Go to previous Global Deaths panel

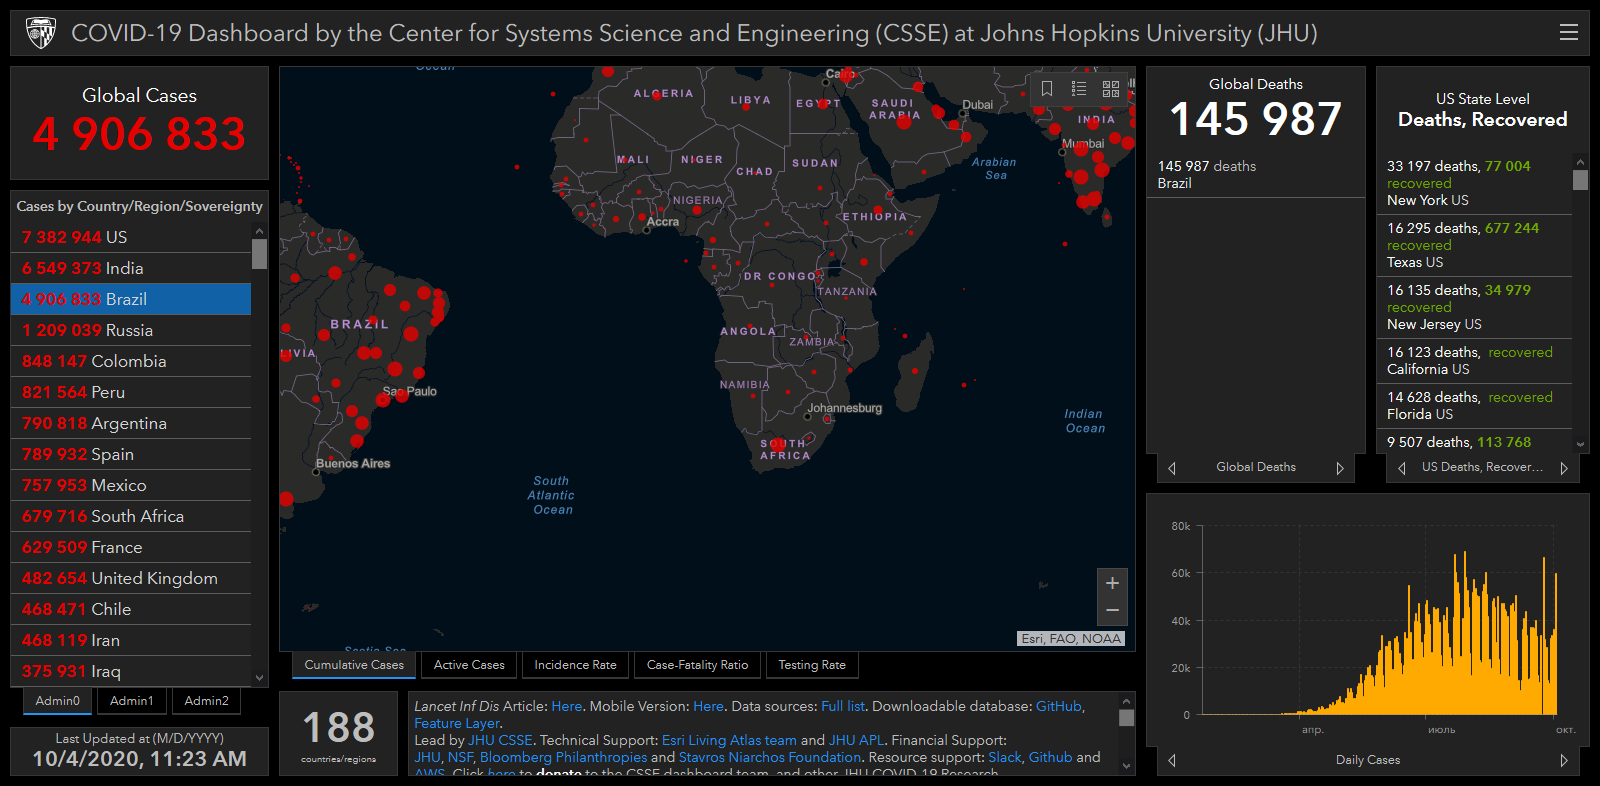click(1172, 468)
